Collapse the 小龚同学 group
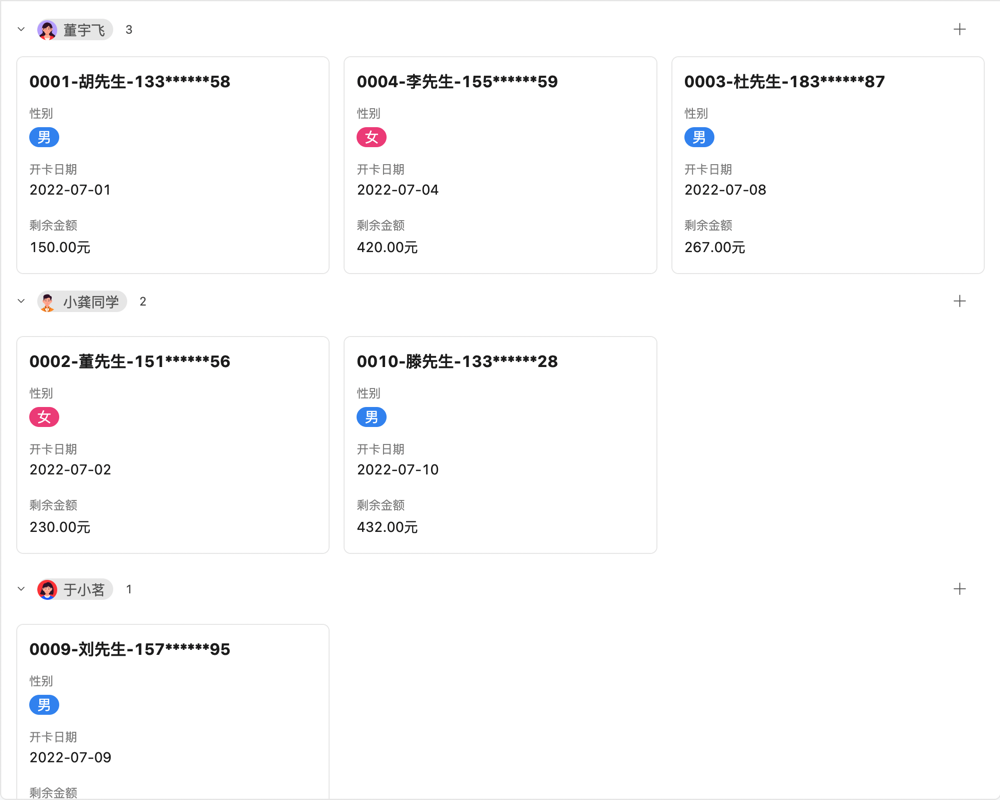The height and width of the screenshot is (800, 1000). click(20, 301)
